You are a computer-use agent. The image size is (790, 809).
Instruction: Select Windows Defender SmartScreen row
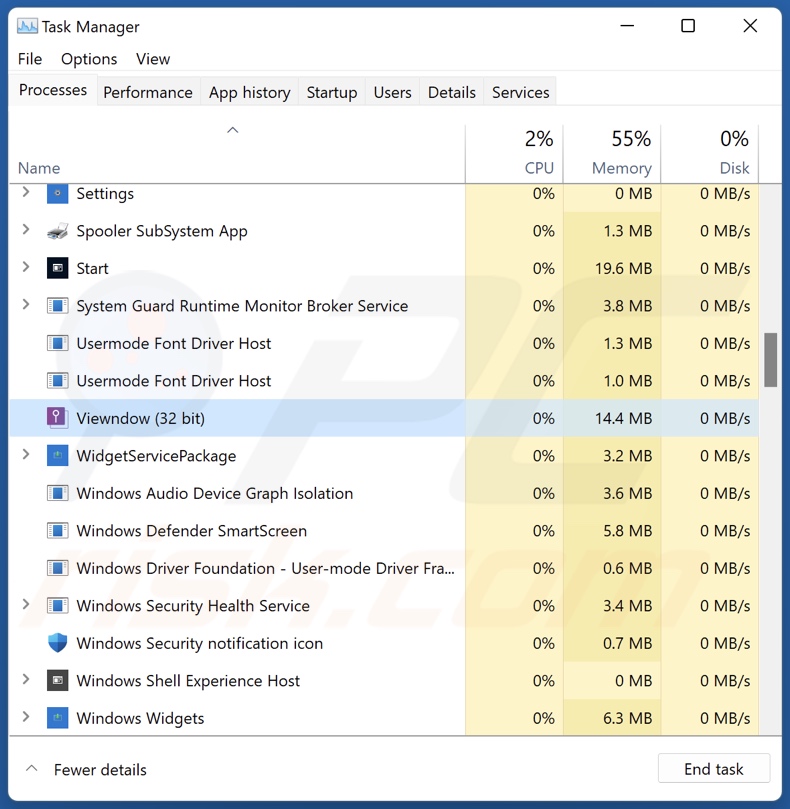point(384,531)
